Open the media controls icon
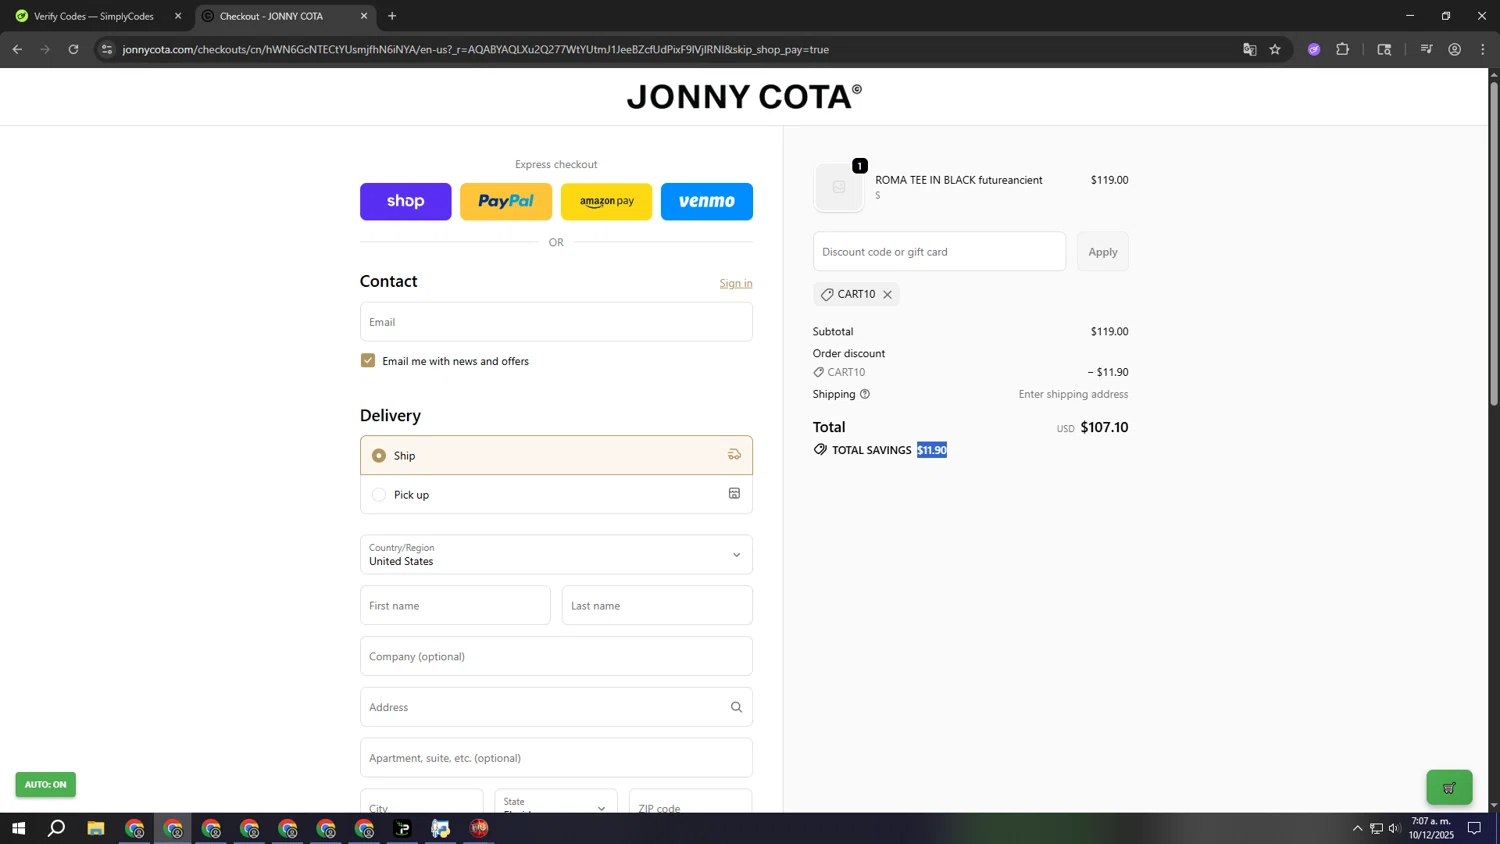Screen dimensions: 1500x844 (x=1427, y=49)
